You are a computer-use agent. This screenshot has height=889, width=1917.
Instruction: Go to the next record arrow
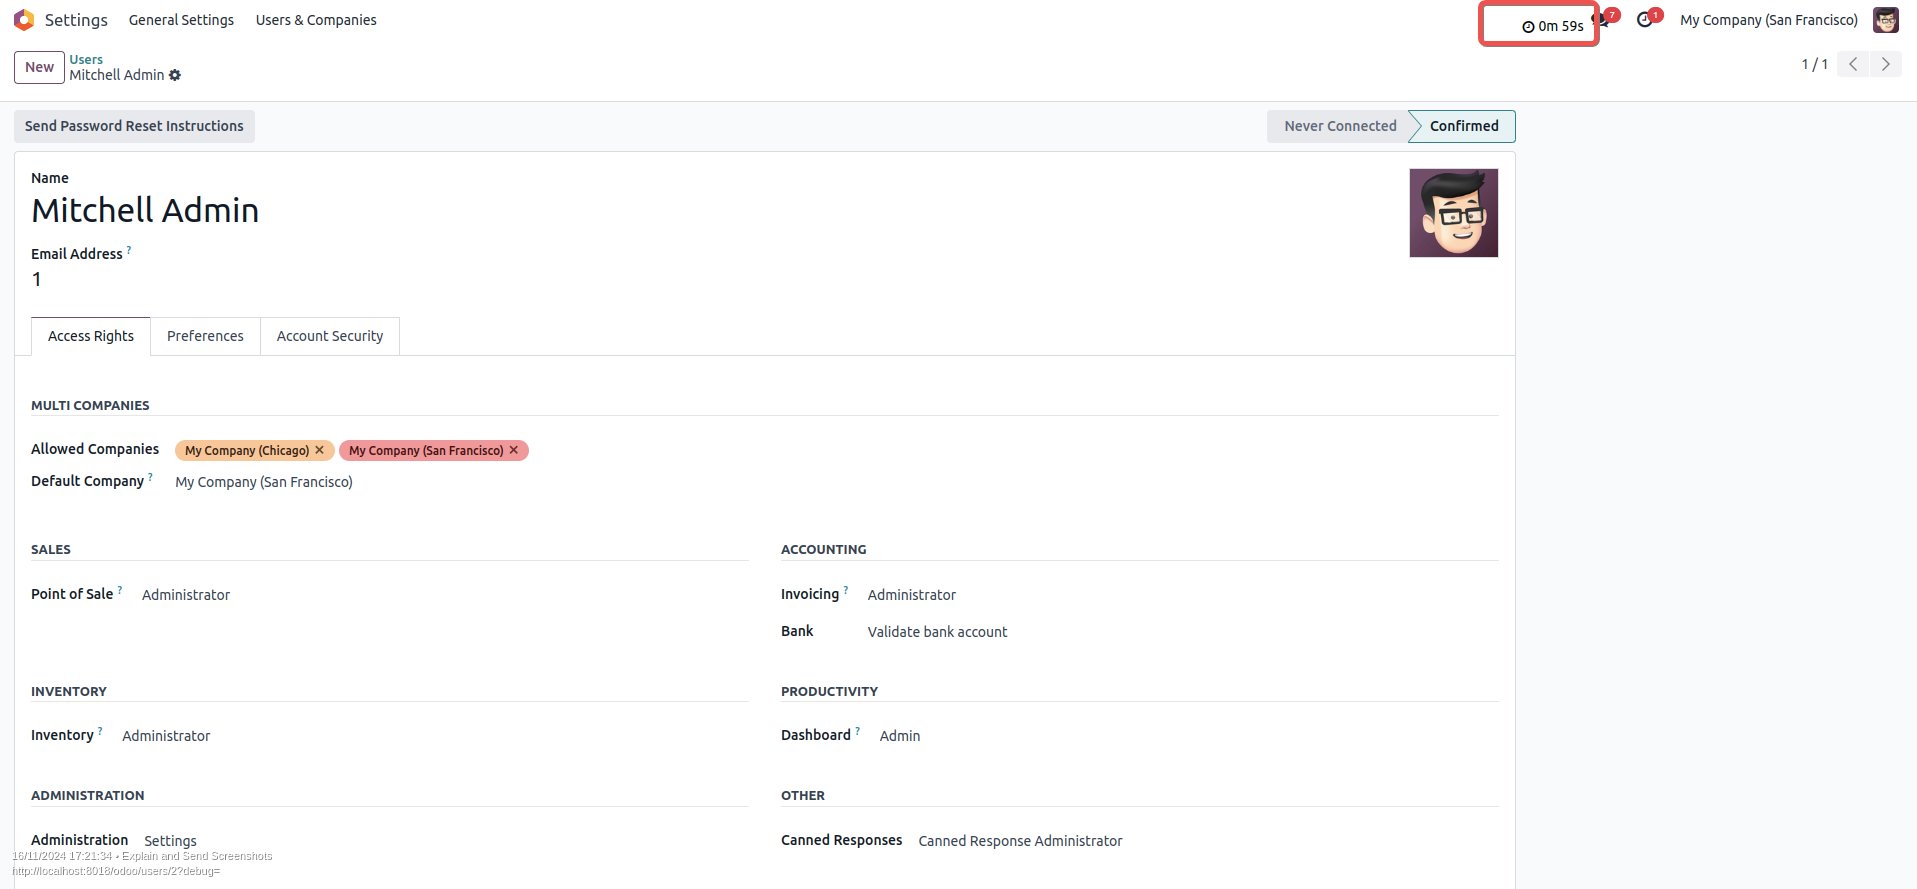(x=1886, y=64)
